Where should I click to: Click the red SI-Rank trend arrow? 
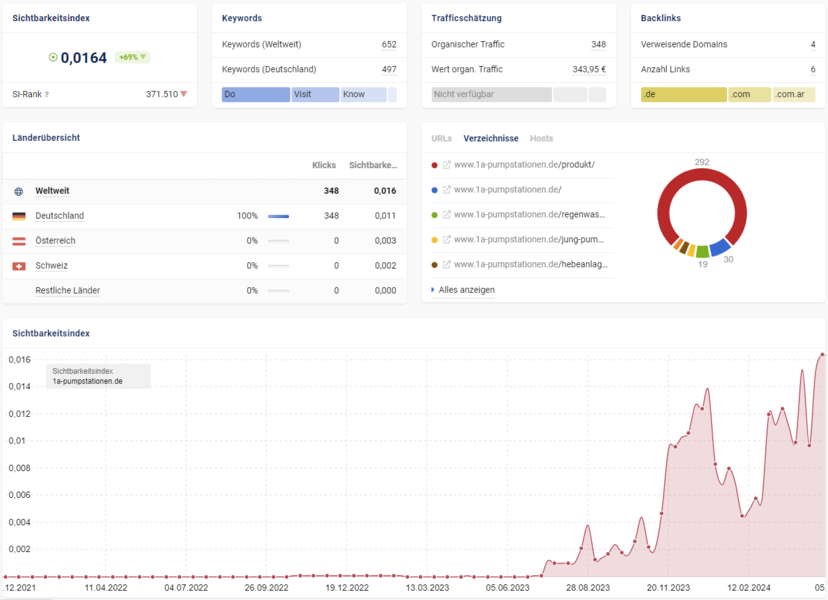184,94
